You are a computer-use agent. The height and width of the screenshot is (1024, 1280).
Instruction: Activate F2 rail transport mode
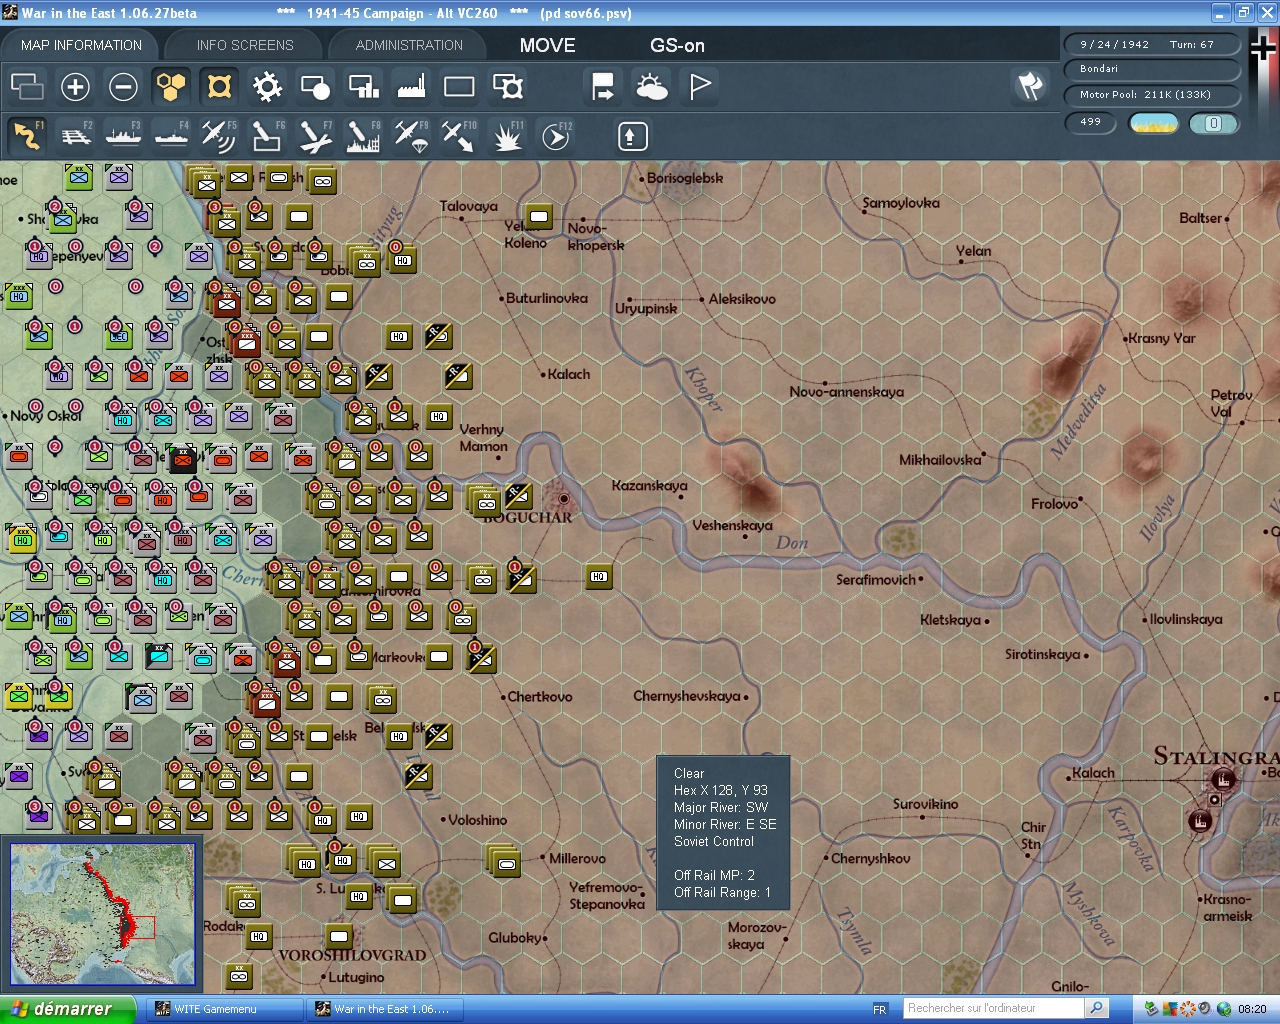coord(76,136)
